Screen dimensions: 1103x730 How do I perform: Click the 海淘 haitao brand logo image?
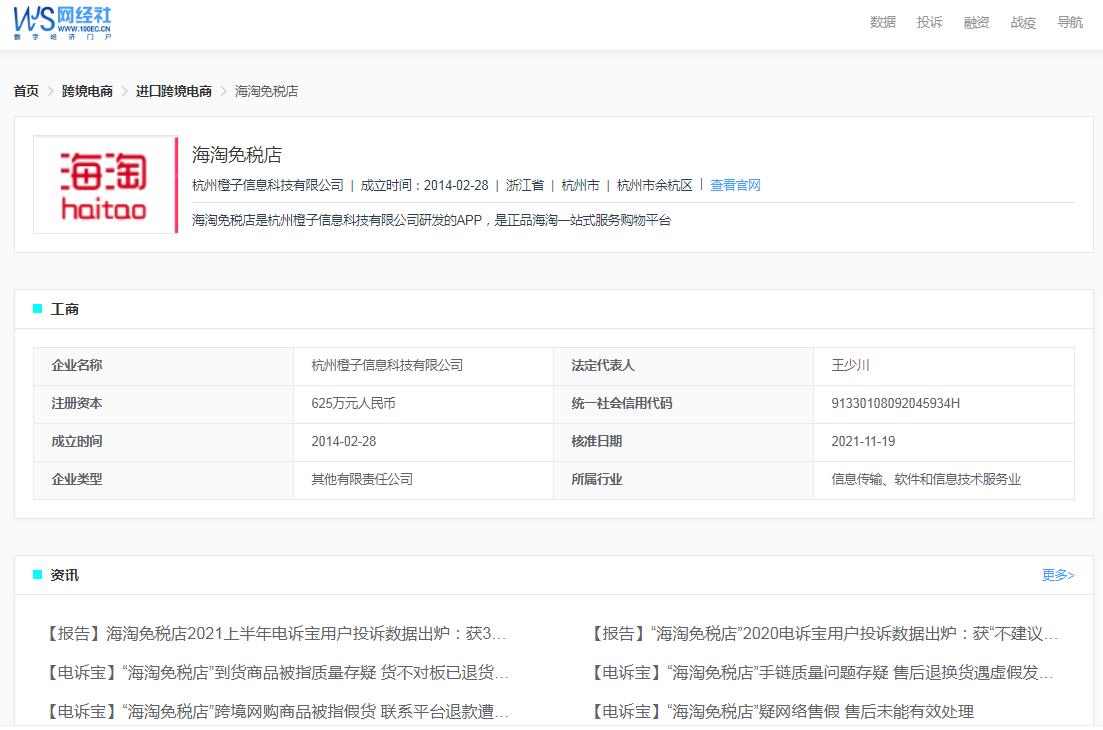click(x=104, y=185)
